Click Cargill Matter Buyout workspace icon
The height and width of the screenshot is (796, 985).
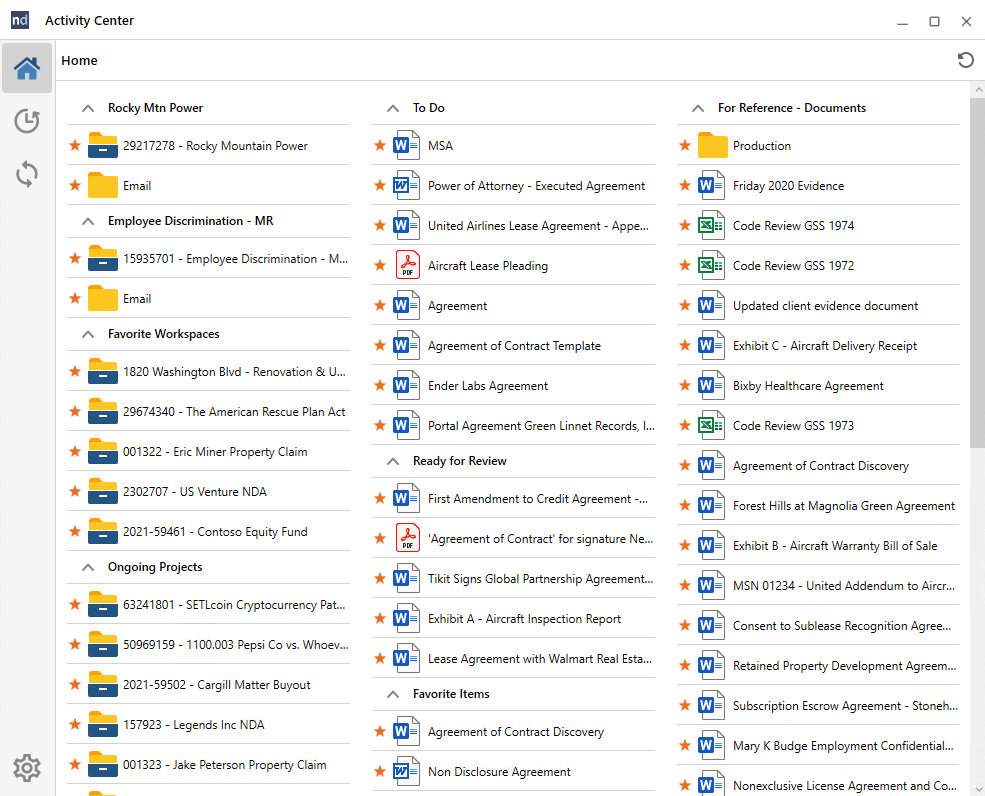102,684
